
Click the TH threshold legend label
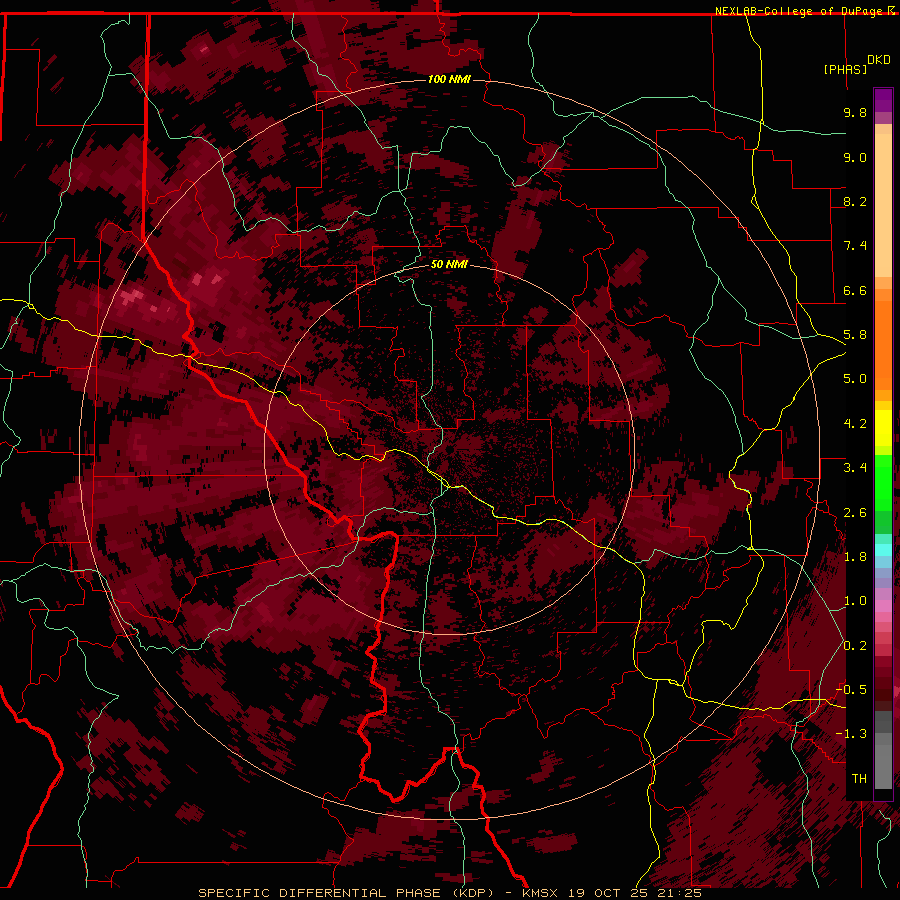[x=859, y=778]
